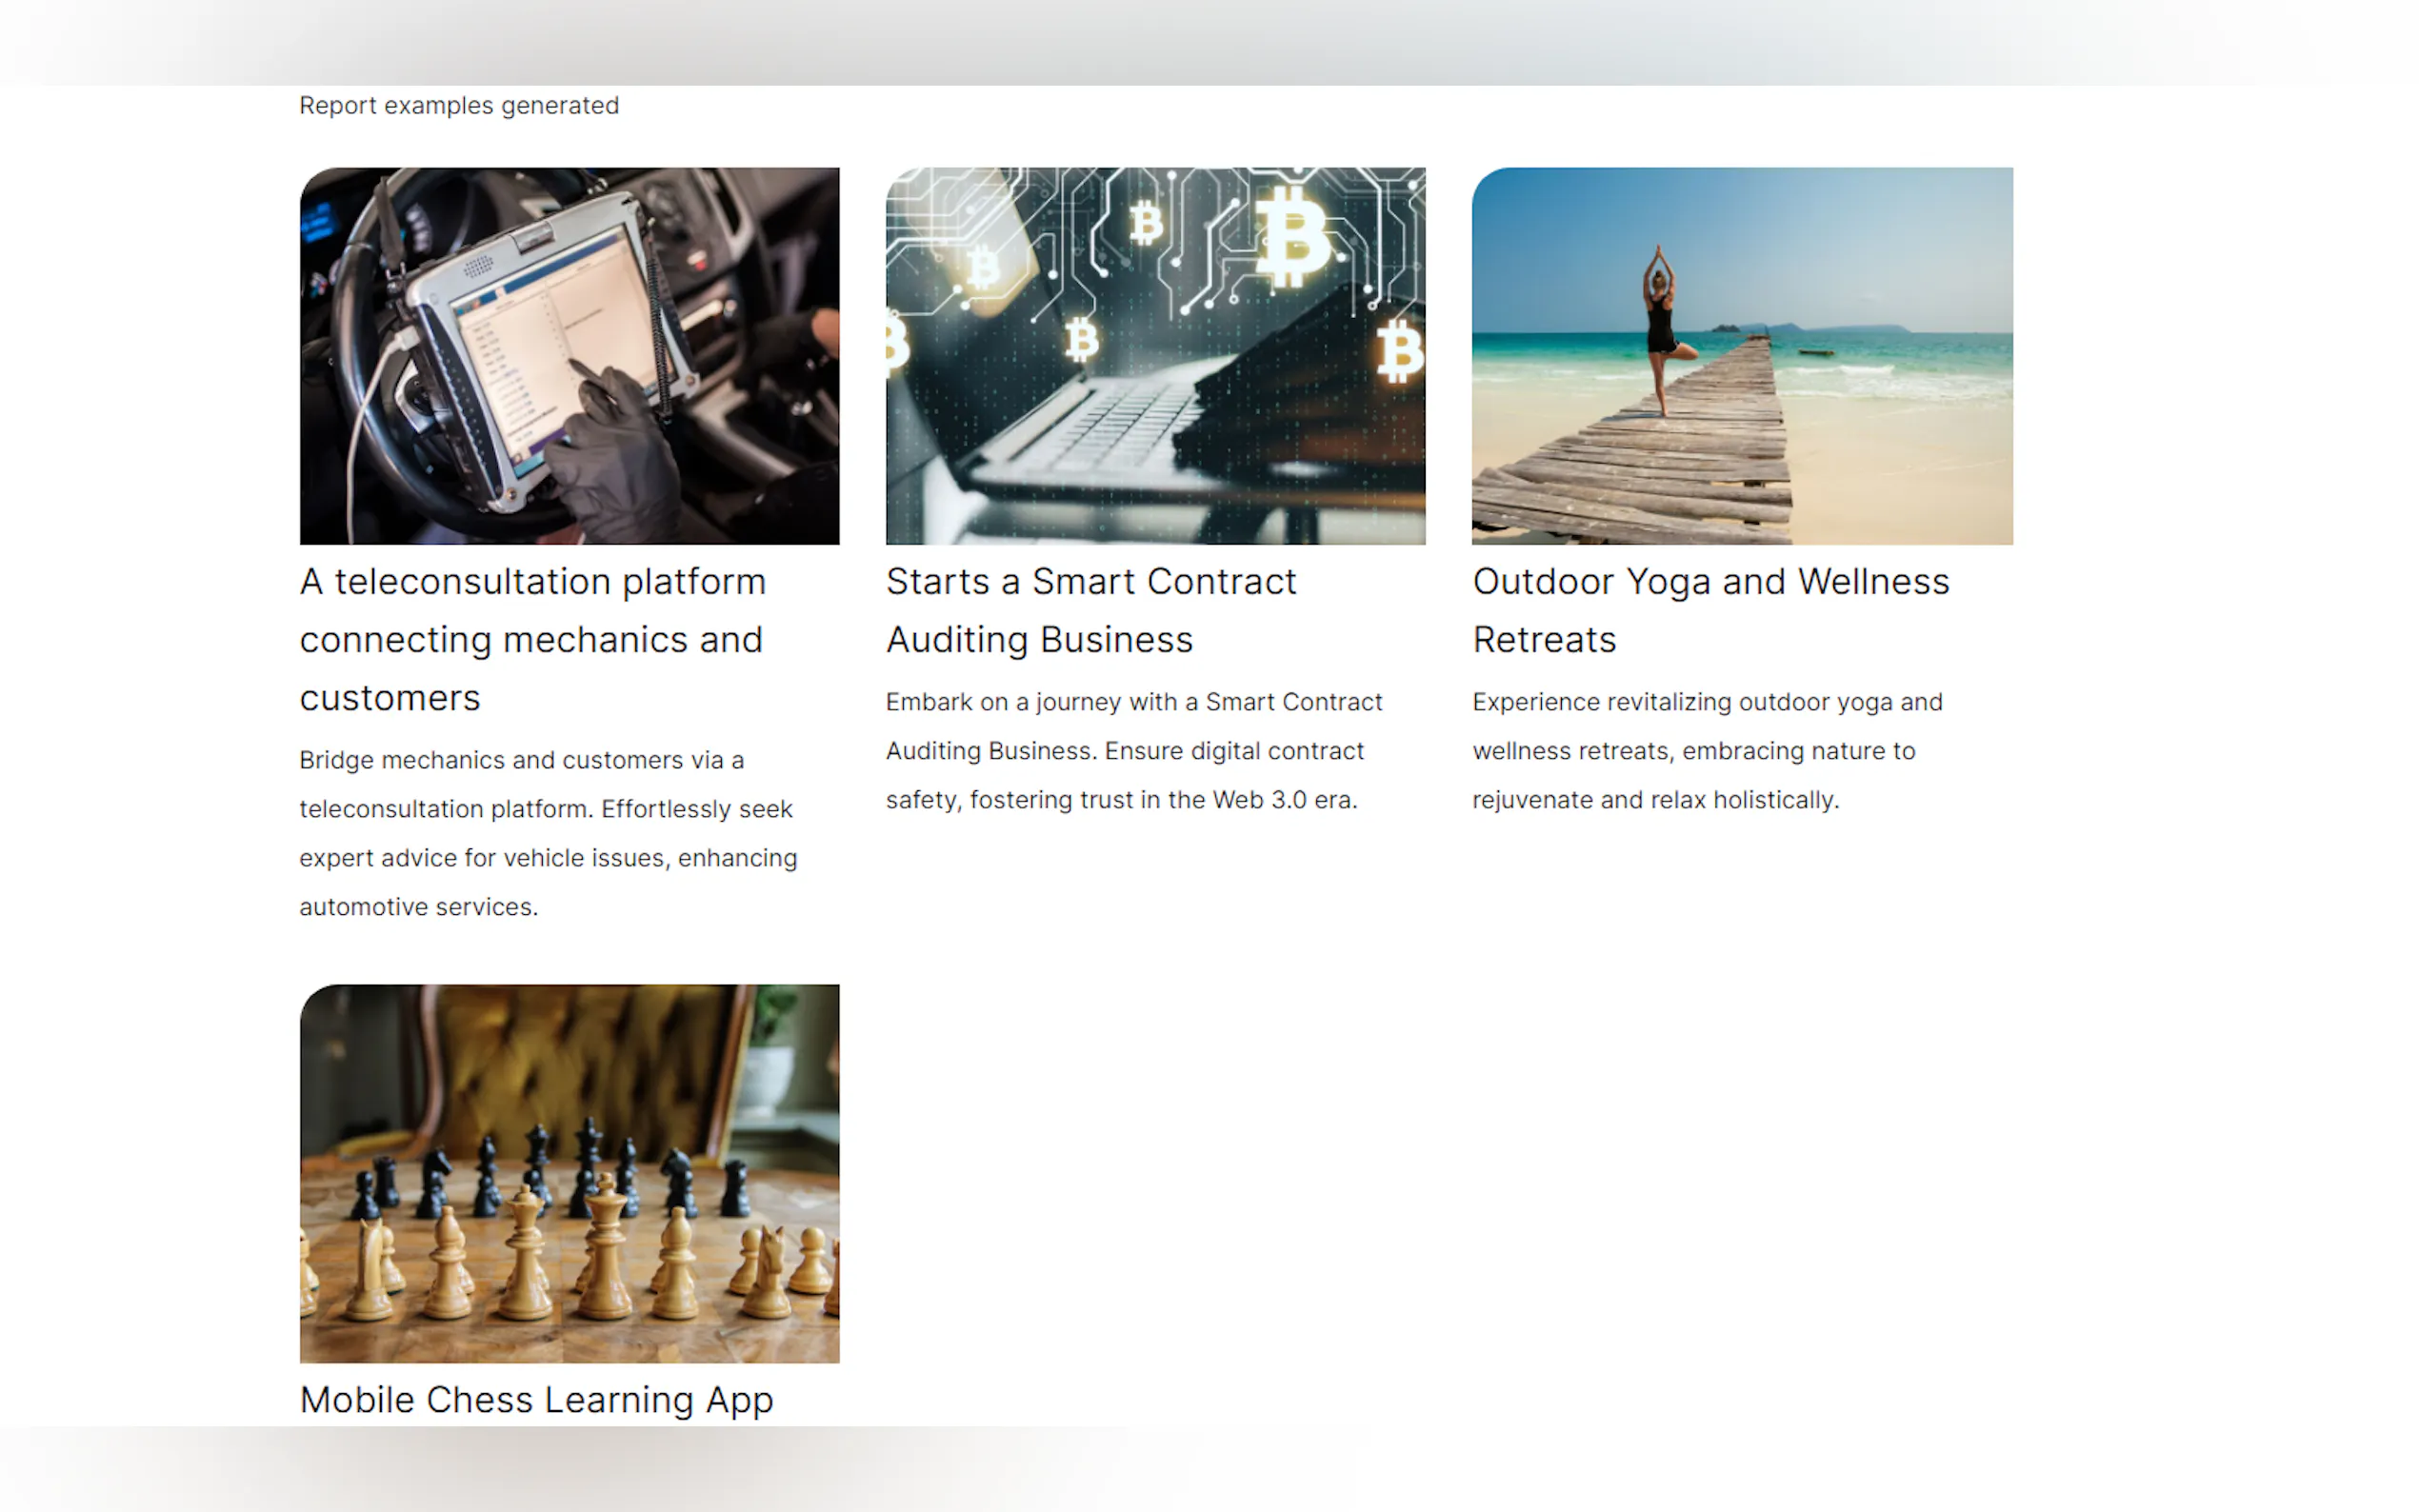Click the Bitcoin symbol at image's right edge
The height and width of the screenshot is (1512, 2419).
(1399, 351)
